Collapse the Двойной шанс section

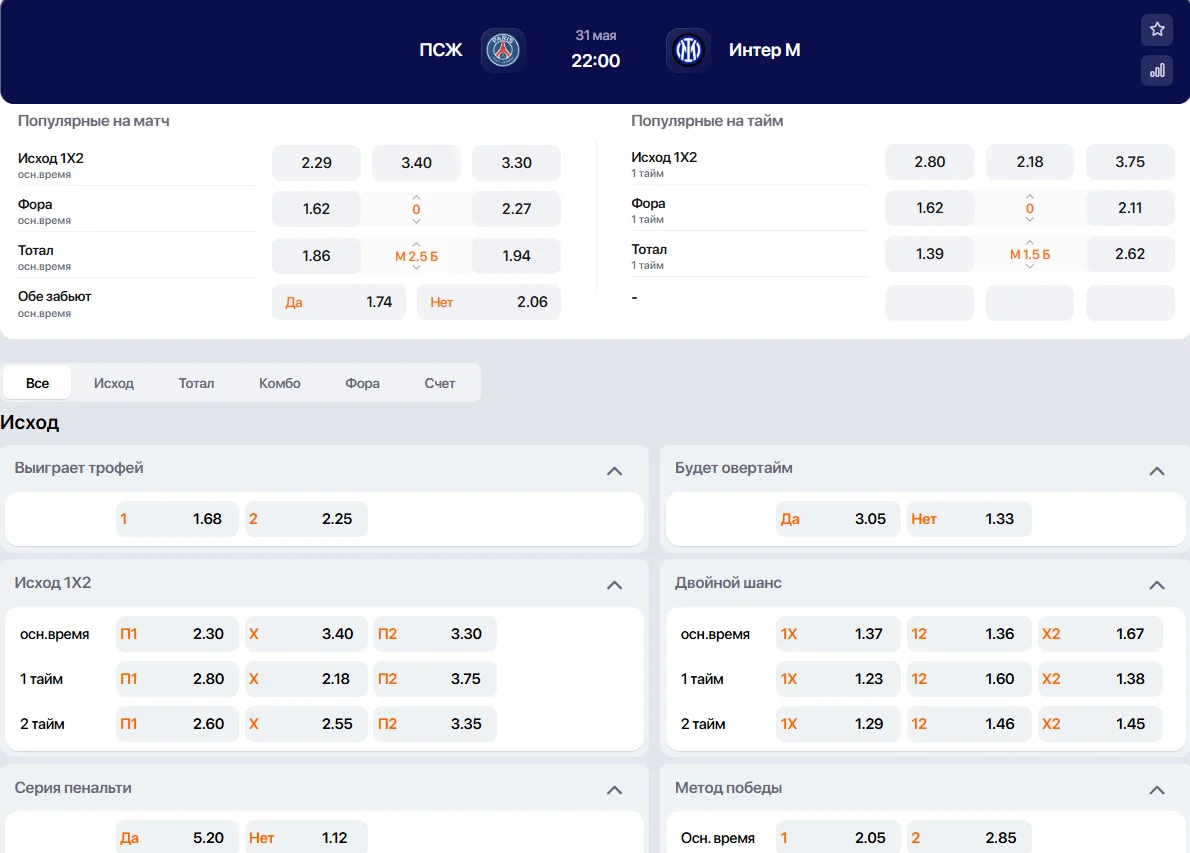point(1157,585)
